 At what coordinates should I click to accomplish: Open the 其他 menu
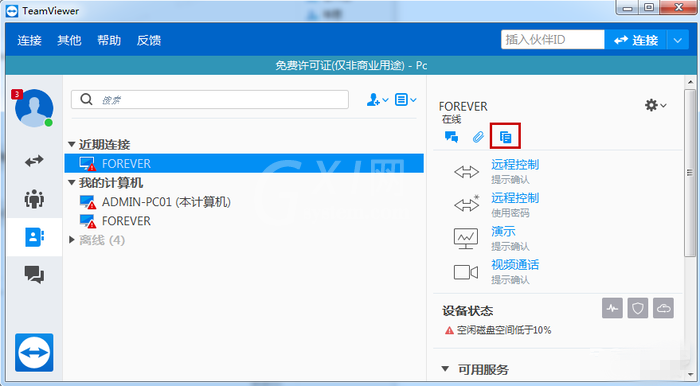pos(69,40)
